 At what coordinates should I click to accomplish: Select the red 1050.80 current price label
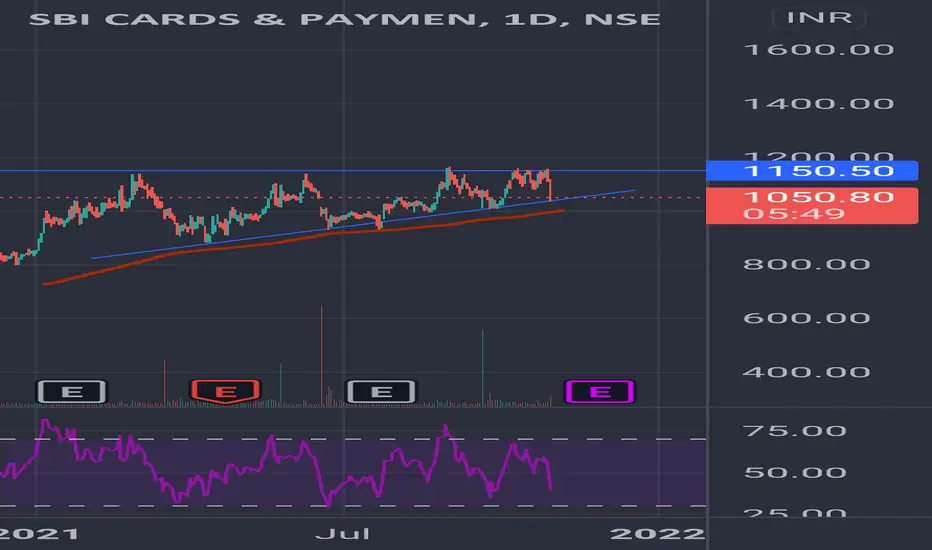pyautogui.click(x=812, y=205)
